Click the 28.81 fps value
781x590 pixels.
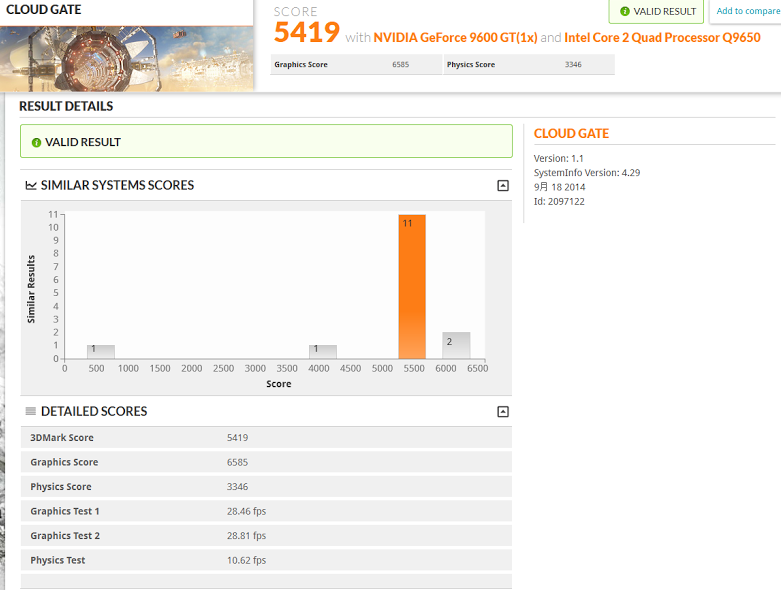247,536
